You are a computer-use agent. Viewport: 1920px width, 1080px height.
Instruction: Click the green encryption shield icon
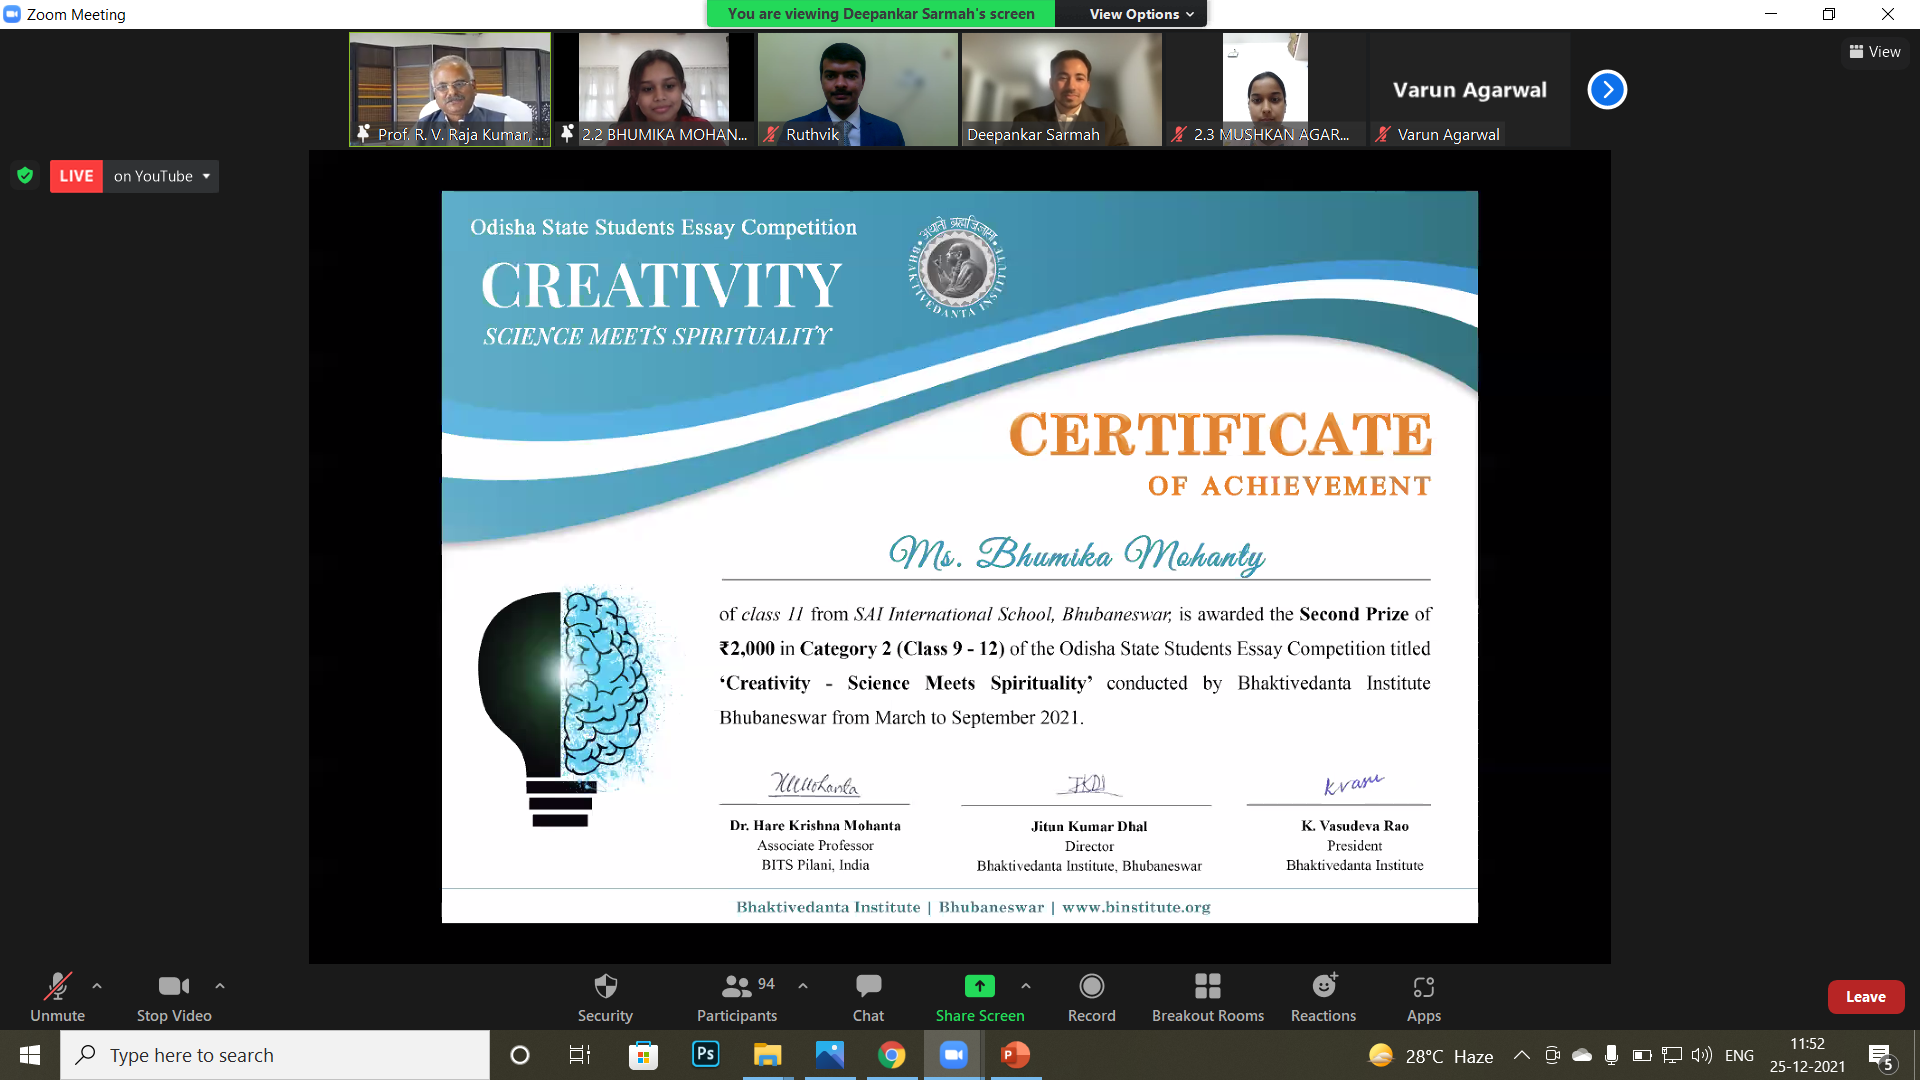(x=25, y=176)
